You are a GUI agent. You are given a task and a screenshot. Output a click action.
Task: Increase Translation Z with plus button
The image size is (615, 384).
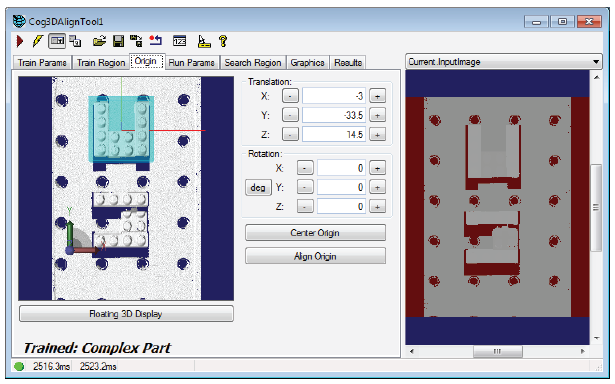(377, 134)
